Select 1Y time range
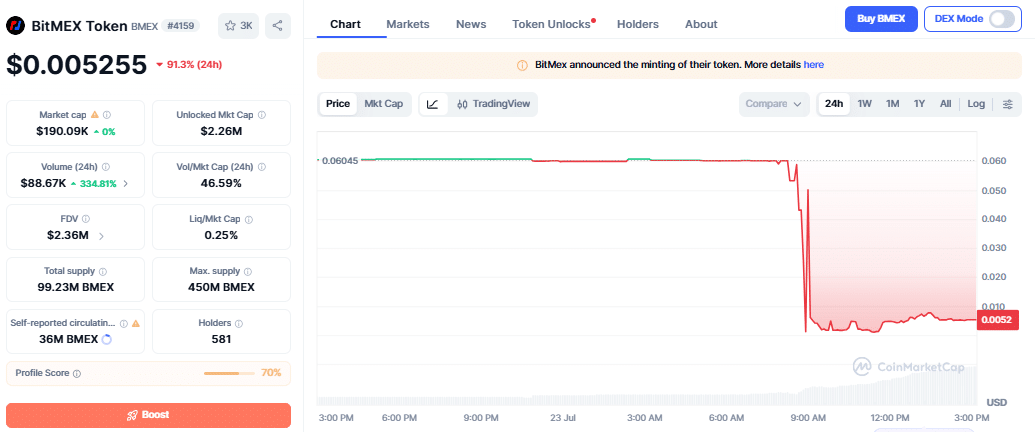This screenshot has width=1035, height=432. click(x=919, y=104)
